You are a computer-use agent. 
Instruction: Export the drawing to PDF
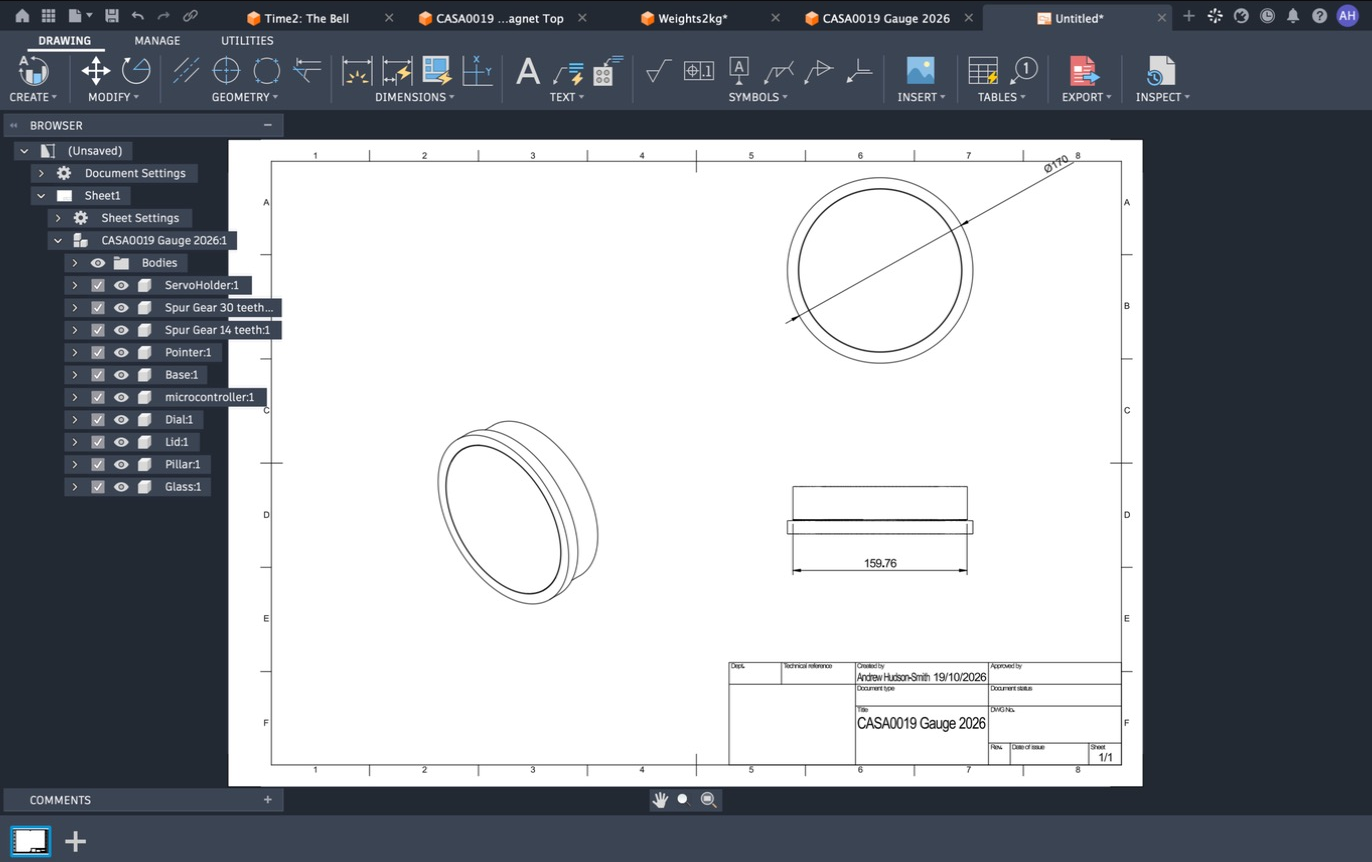click(1083, 71)
